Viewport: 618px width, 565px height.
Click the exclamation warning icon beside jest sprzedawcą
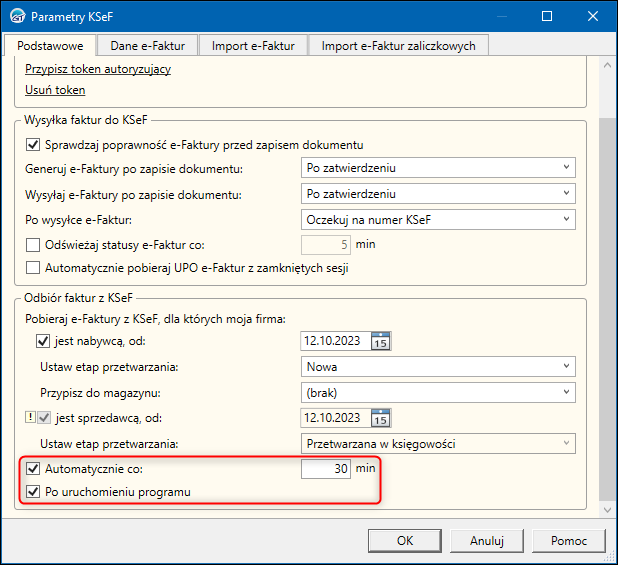(30, 418)
